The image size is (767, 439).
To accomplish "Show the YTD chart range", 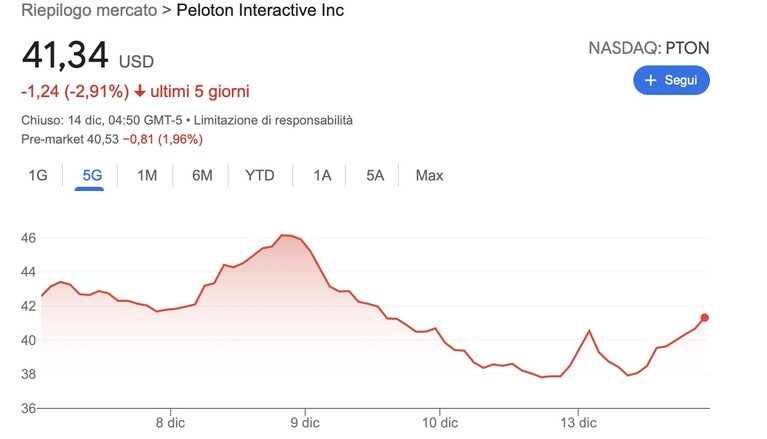I will click(260, 175).
